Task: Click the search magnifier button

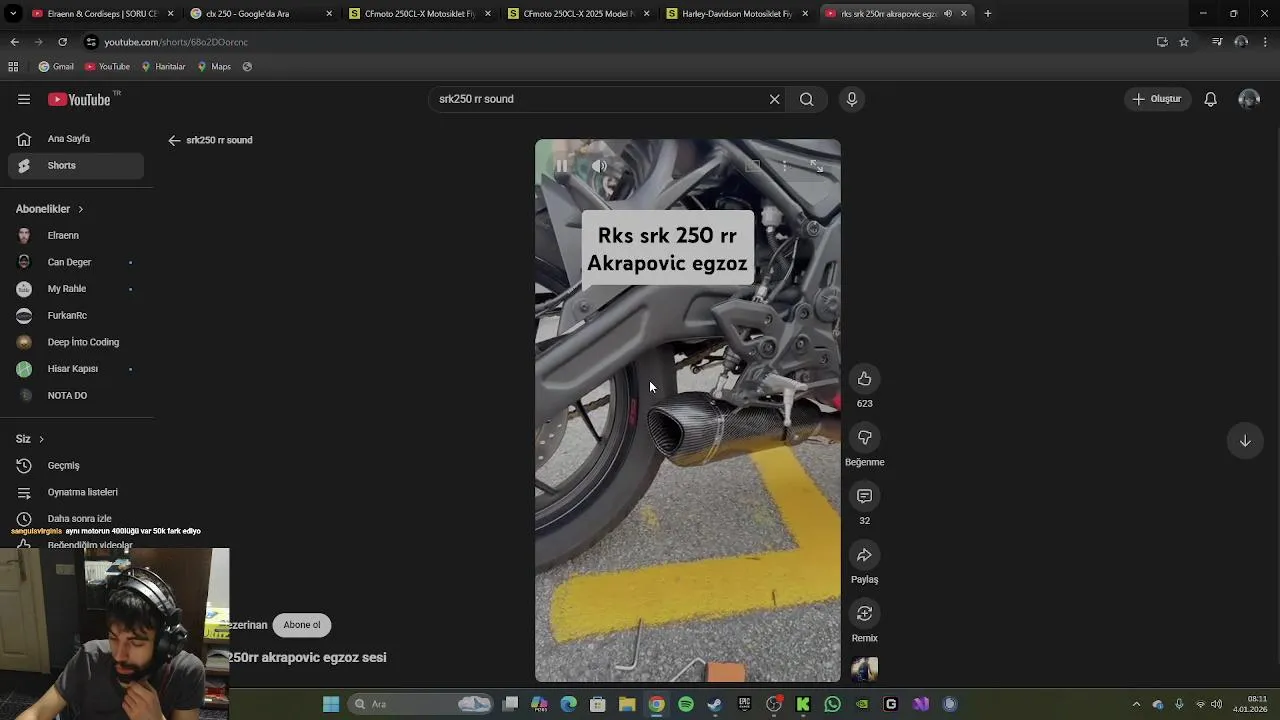Action: (x=806, y=99)
